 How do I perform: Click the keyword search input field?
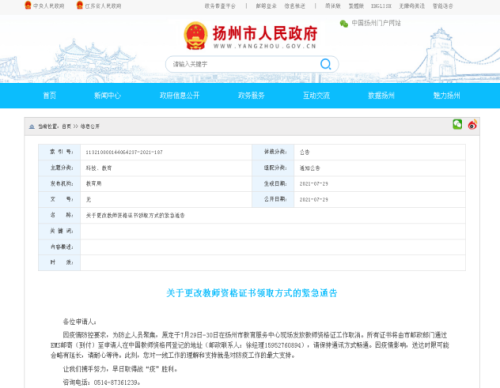pyautogui.click(x=243, y=64)
